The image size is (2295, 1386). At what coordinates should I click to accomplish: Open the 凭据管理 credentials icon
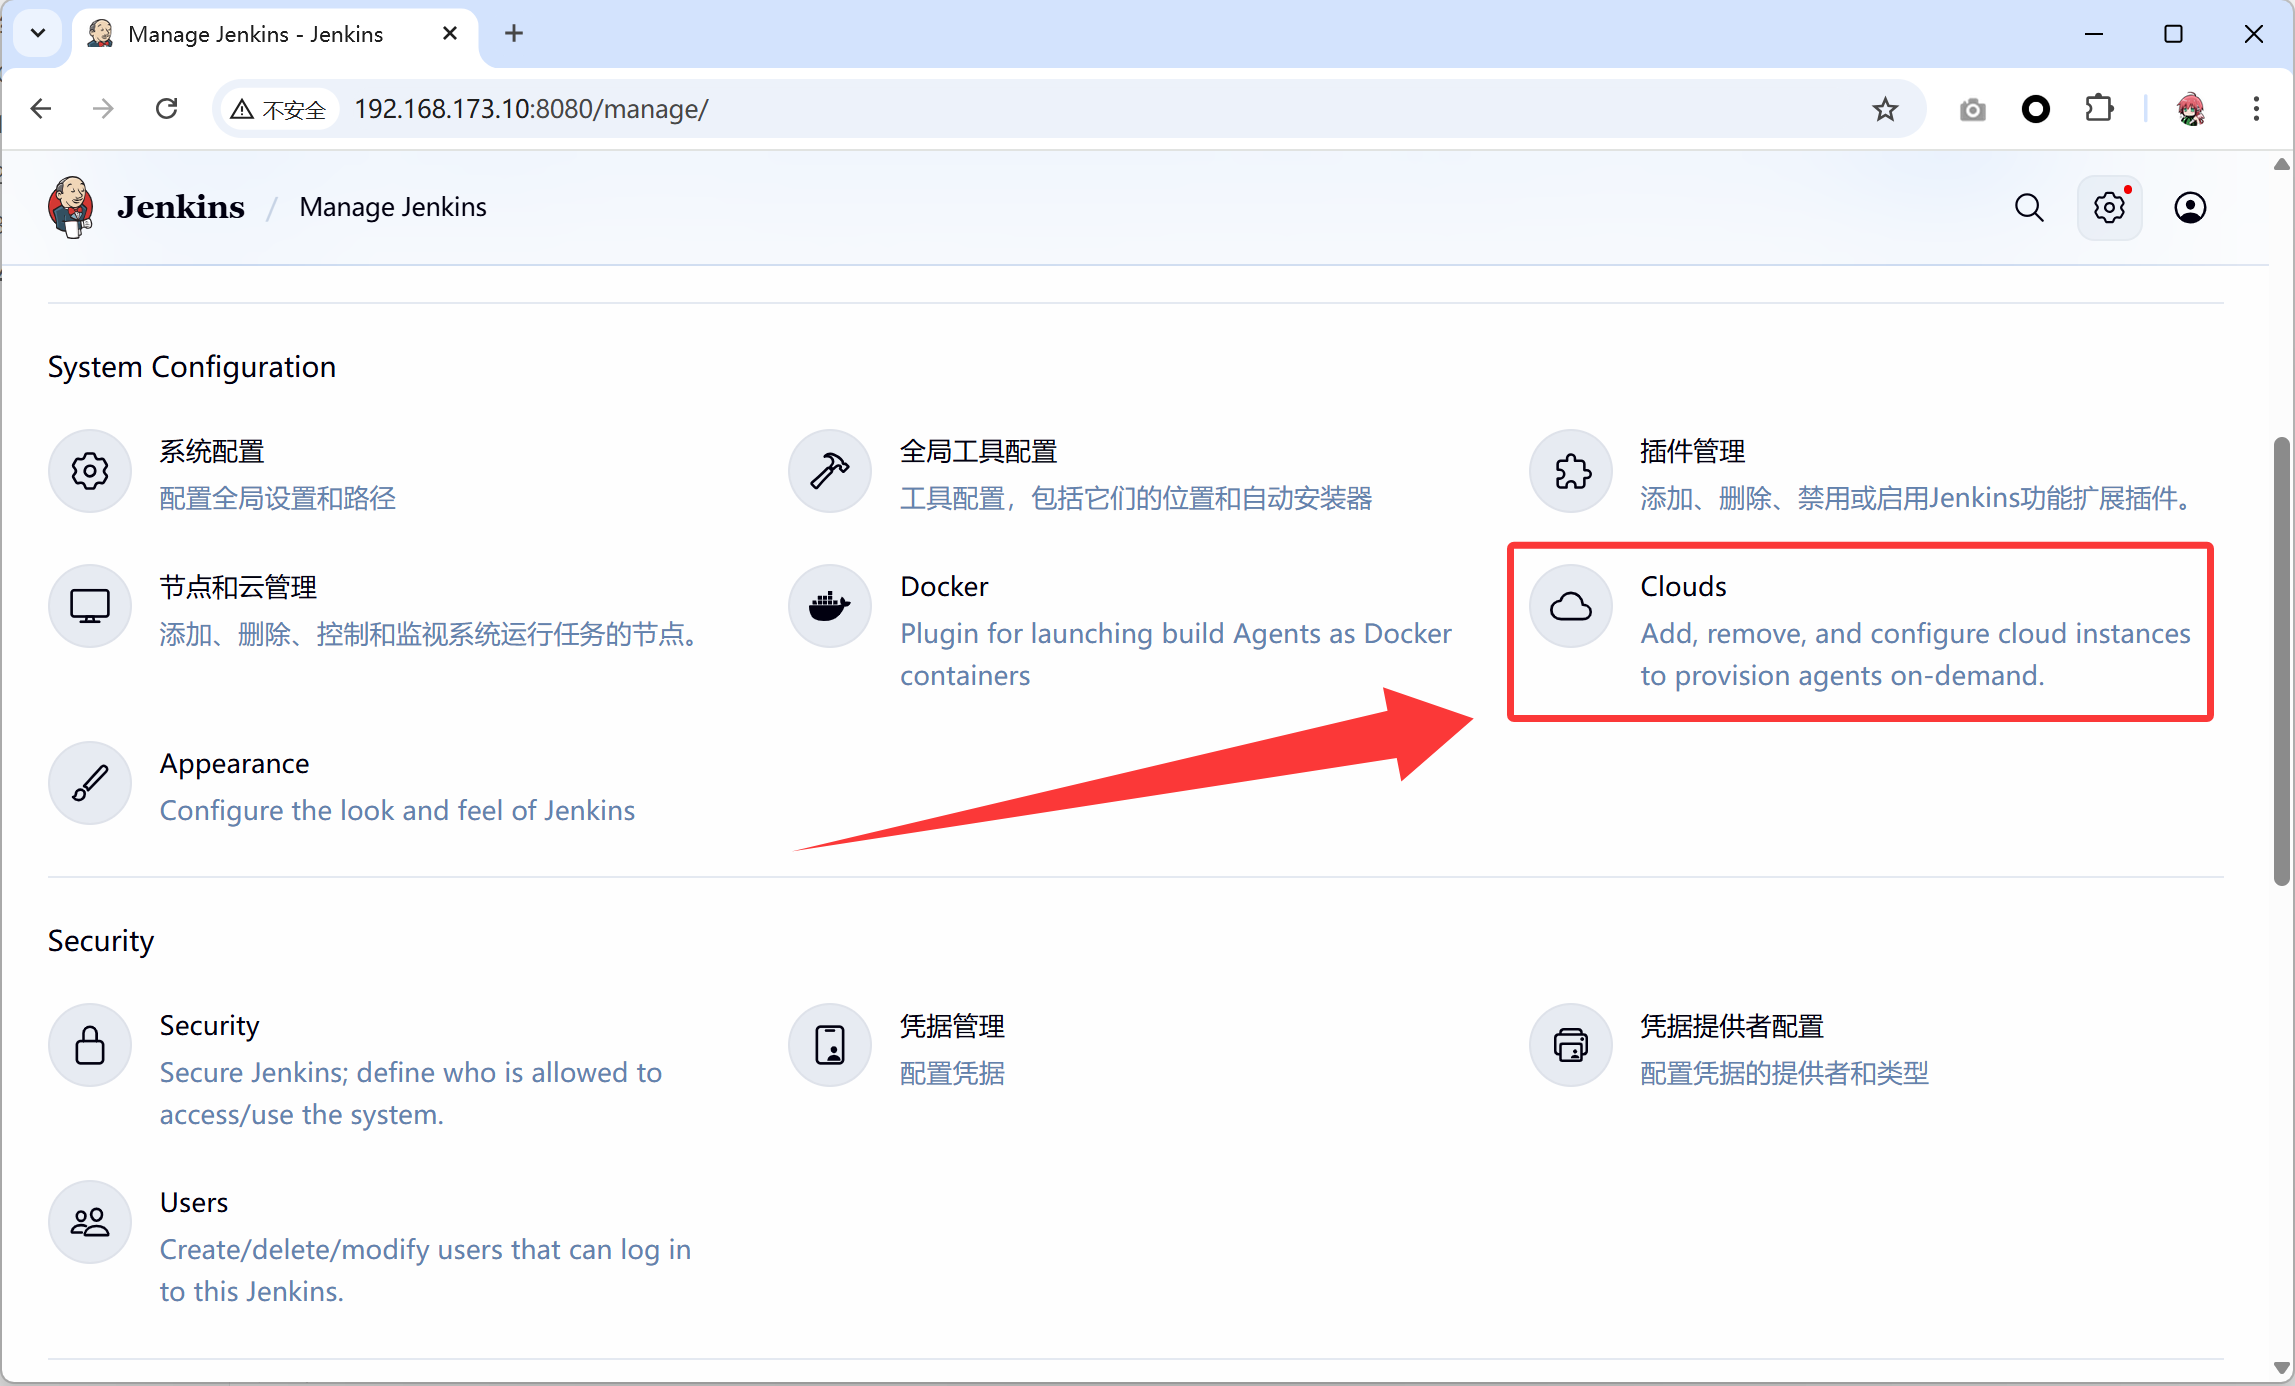pos(829,1045)
